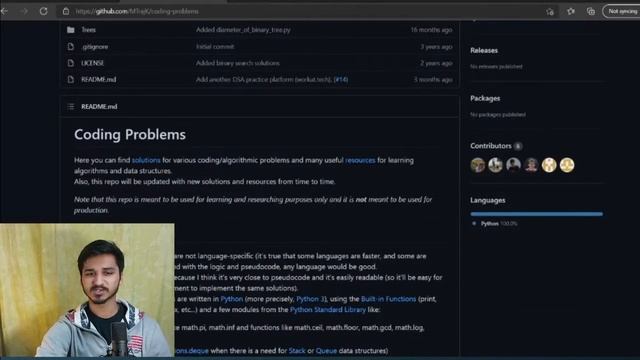Open the collections icon in the toolbar
The image size is (640, 360).
click(x=591, y=11)
